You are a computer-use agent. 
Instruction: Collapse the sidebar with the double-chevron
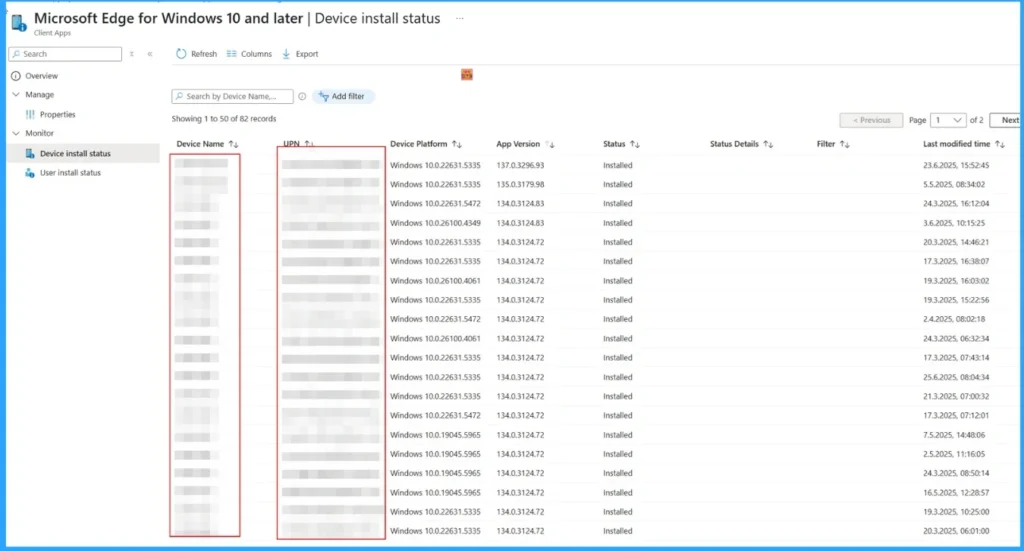[x=150, y=54]
